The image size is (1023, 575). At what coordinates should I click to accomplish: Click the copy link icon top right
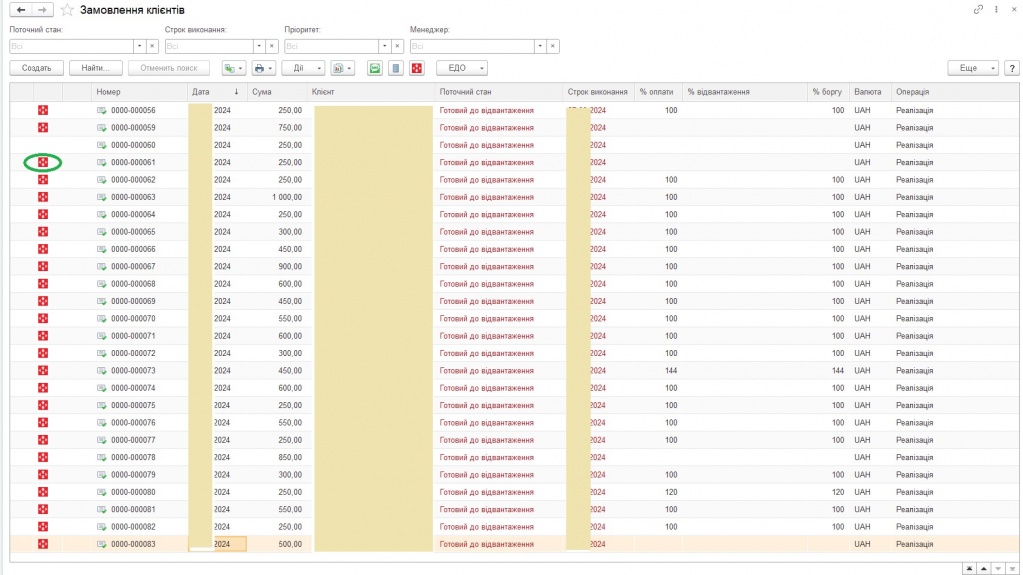click(x=978, y=9)
